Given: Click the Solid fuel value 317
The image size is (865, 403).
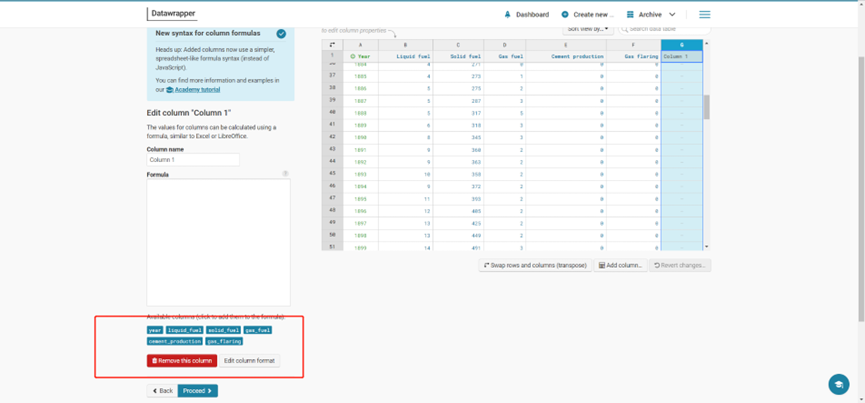Looking at the screenshot, I should pos(458,113).
